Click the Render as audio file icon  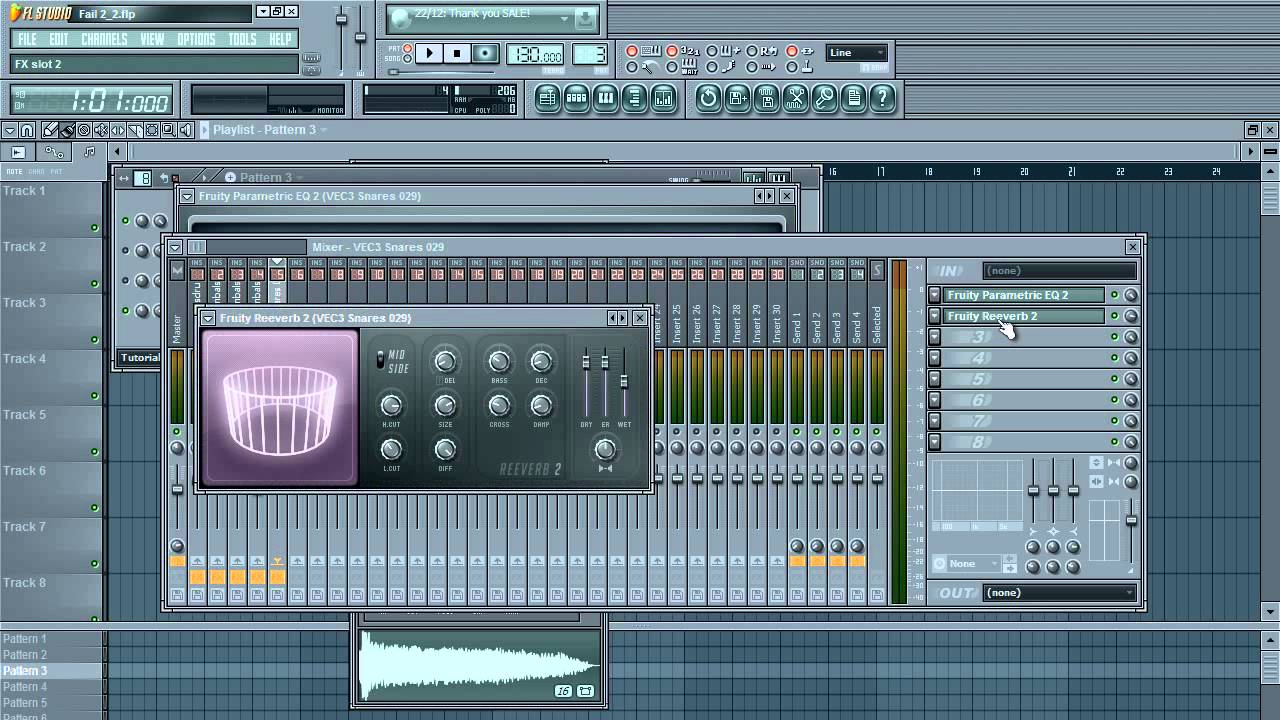(766, 98)
